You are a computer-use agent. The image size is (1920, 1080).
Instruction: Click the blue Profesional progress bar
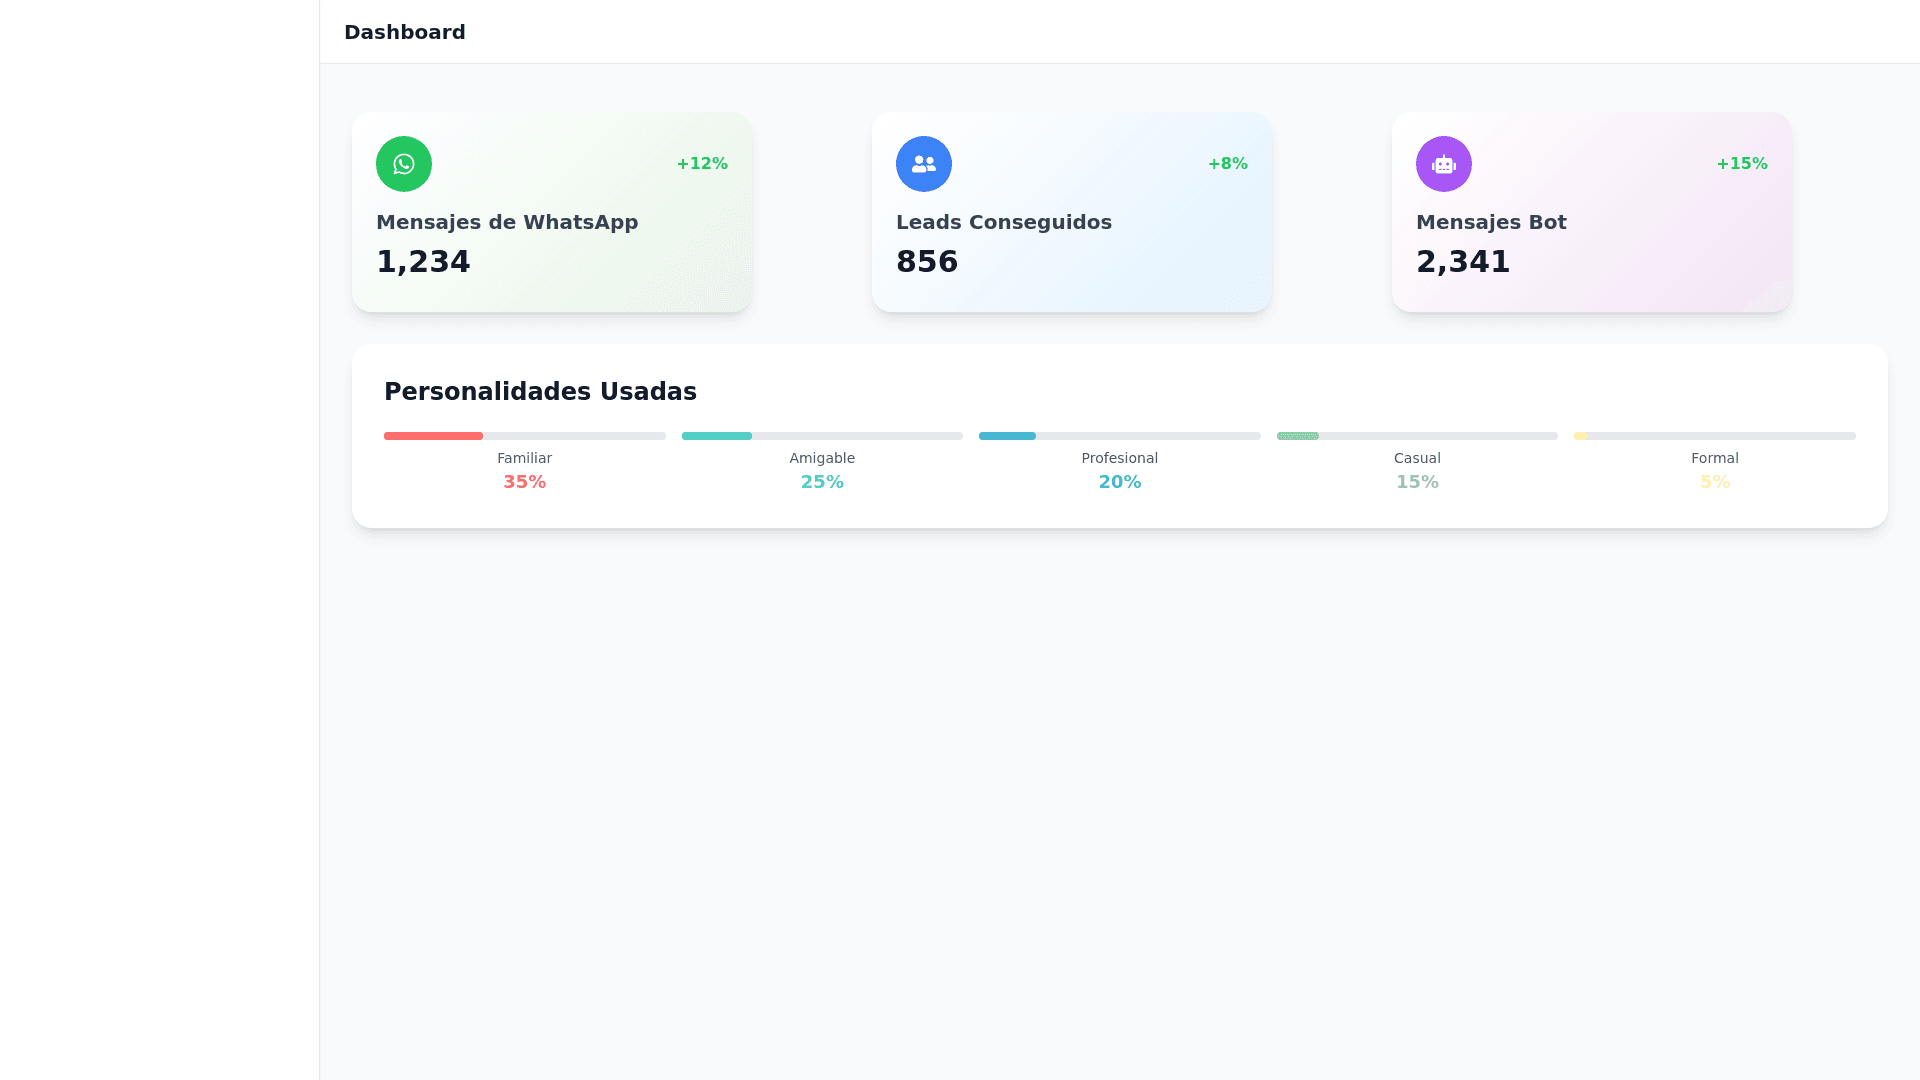coord(1007,436)
